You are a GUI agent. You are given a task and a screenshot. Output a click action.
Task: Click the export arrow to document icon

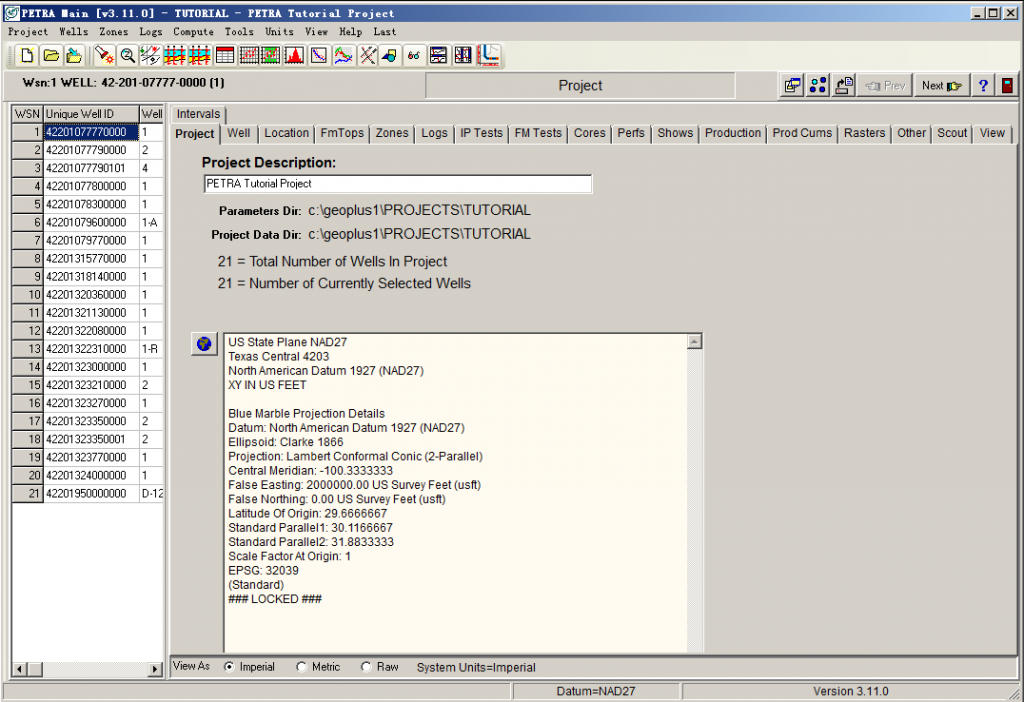pyautogui.click(x=844, y=86)
